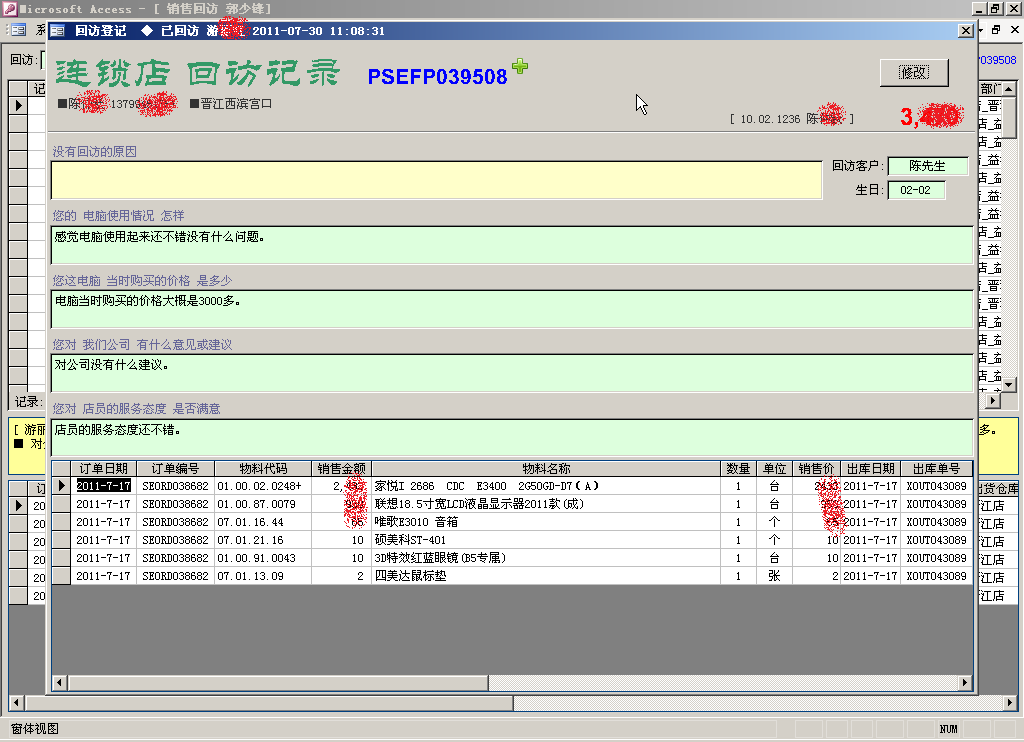The width and height of the screenshot is (1024, 742).
Task: Select the 唯歌E3010 音箱 cell
Action: tap(546, 522)
